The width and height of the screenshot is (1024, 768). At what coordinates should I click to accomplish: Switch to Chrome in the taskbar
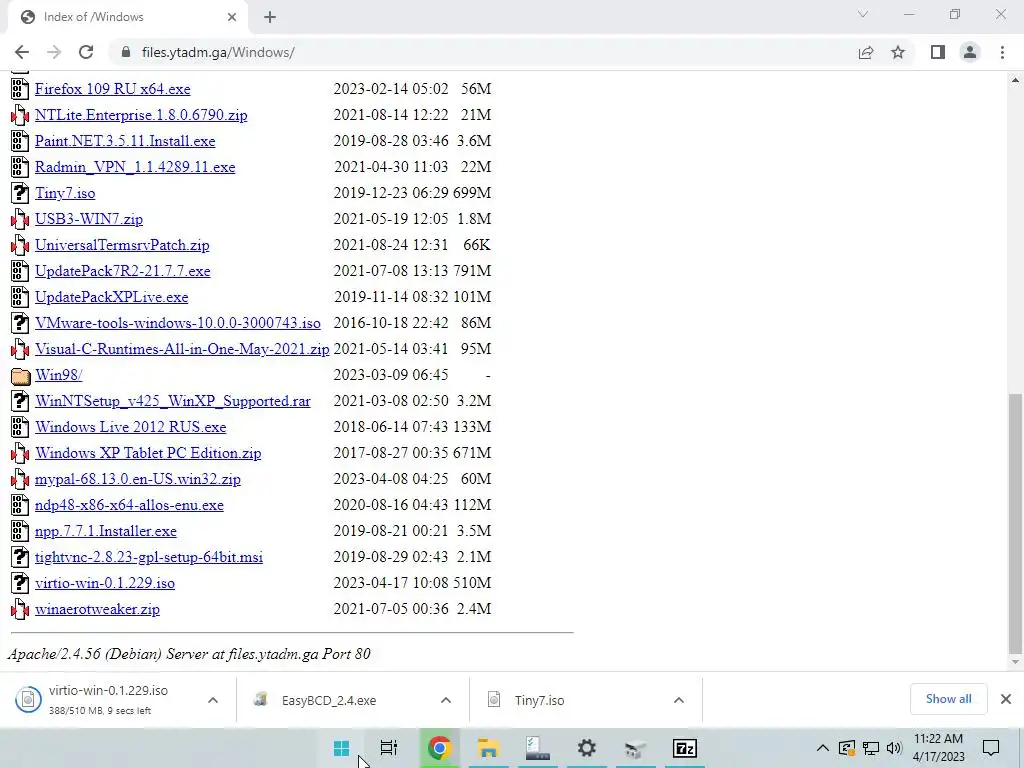point(440,748)
